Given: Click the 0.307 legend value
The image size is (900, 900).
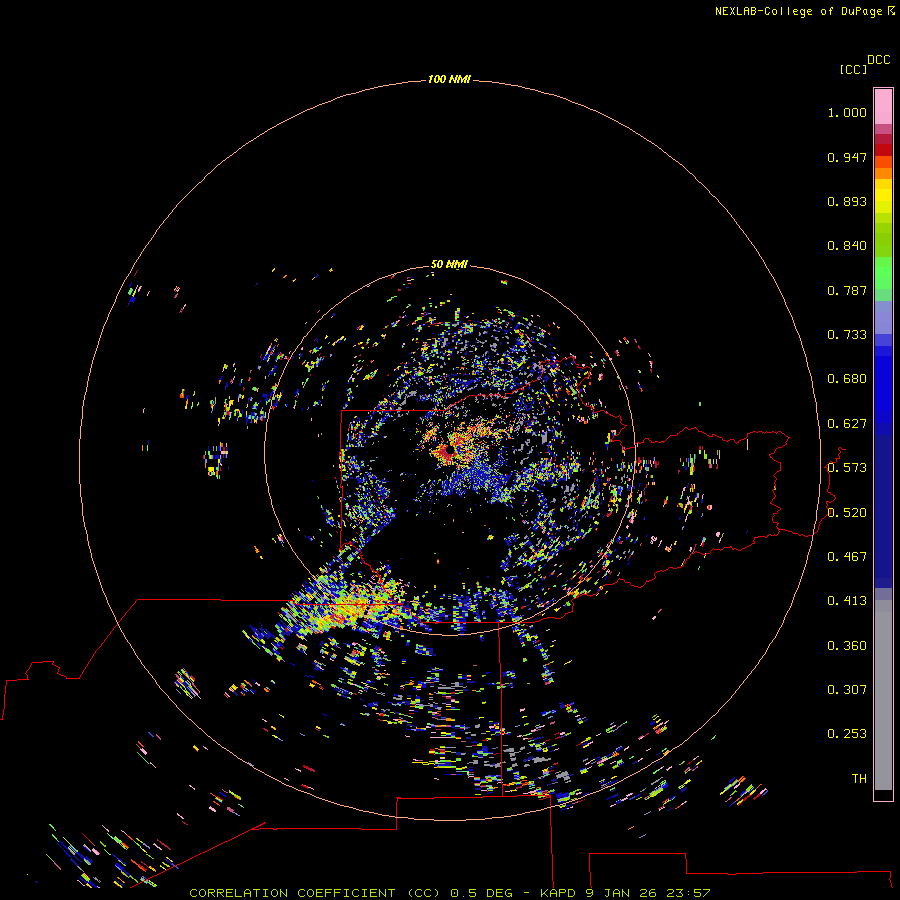Looking at the screenshot, I should (x=847, y=690).
